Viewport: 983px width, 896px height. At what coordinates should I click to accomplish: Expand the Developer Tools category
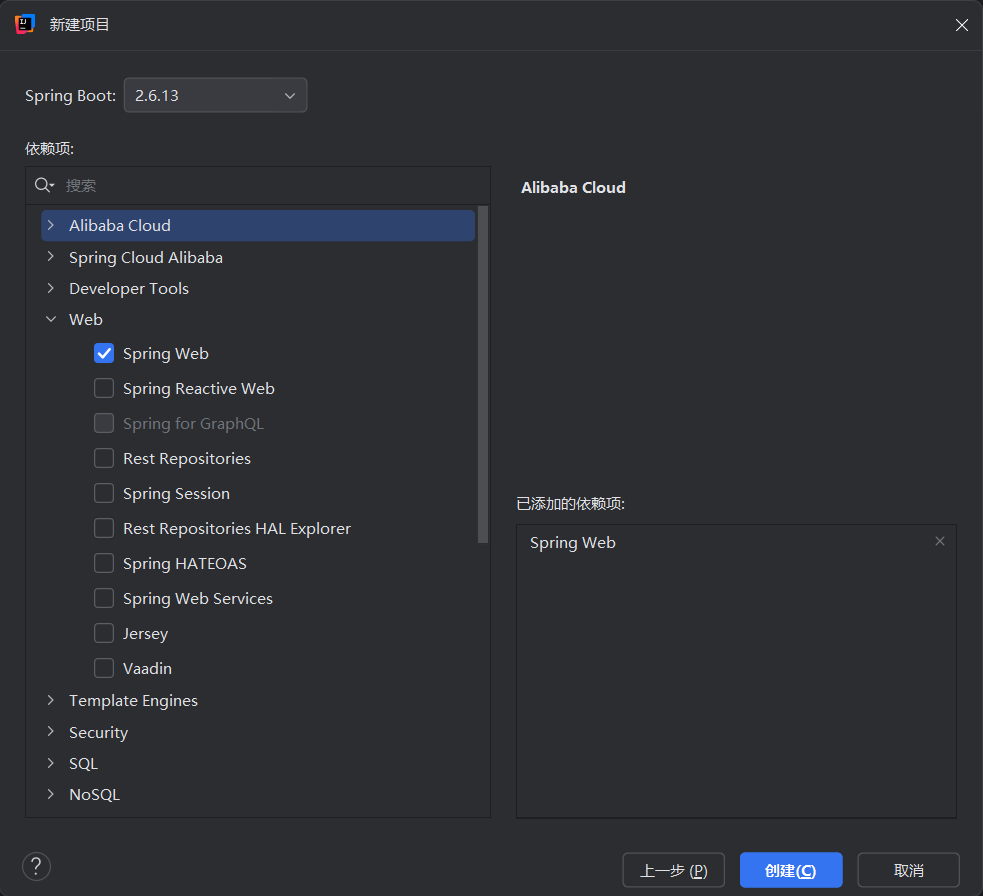[x=51, y=288]
